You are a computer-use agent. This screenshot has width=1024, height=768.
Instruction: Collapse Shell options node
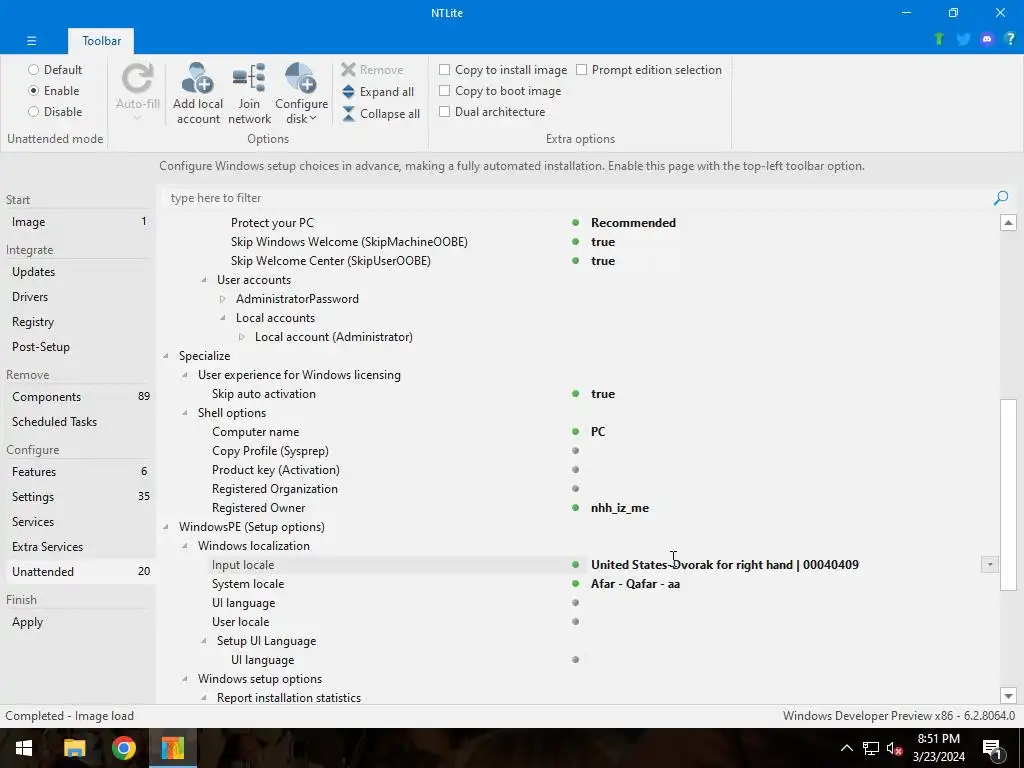coord(185,413)
